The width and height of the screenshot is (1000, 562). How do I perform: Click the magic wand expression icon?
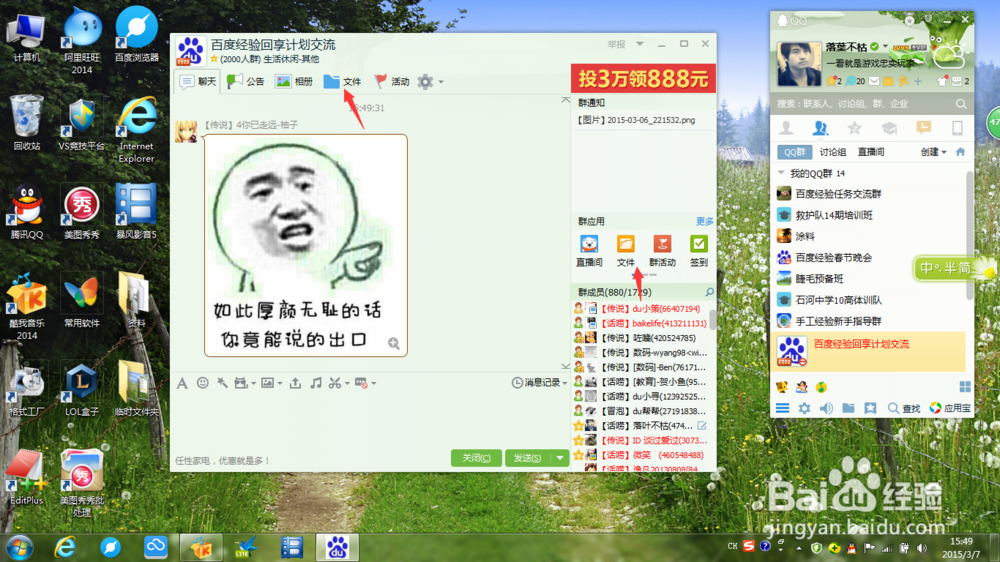point(222,383)
